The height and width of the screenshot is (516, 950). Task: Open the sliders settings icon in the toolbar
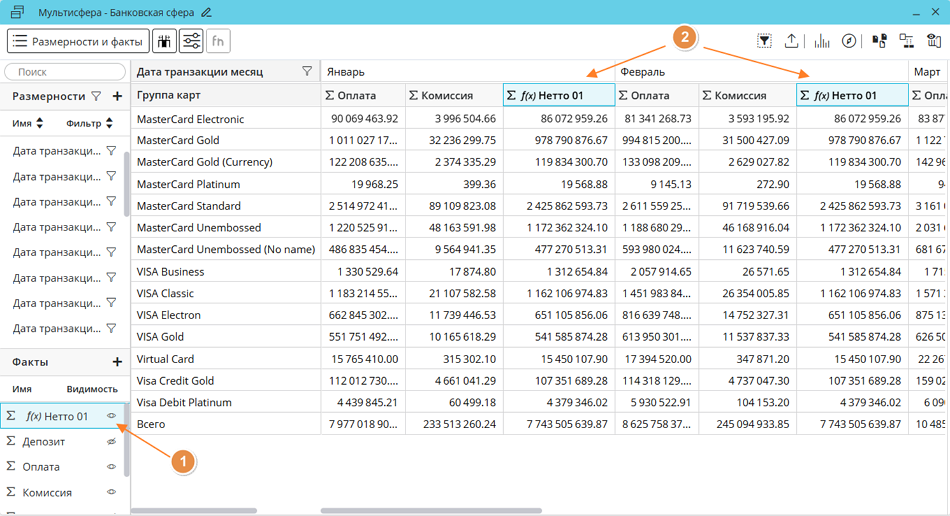point(191,41)
